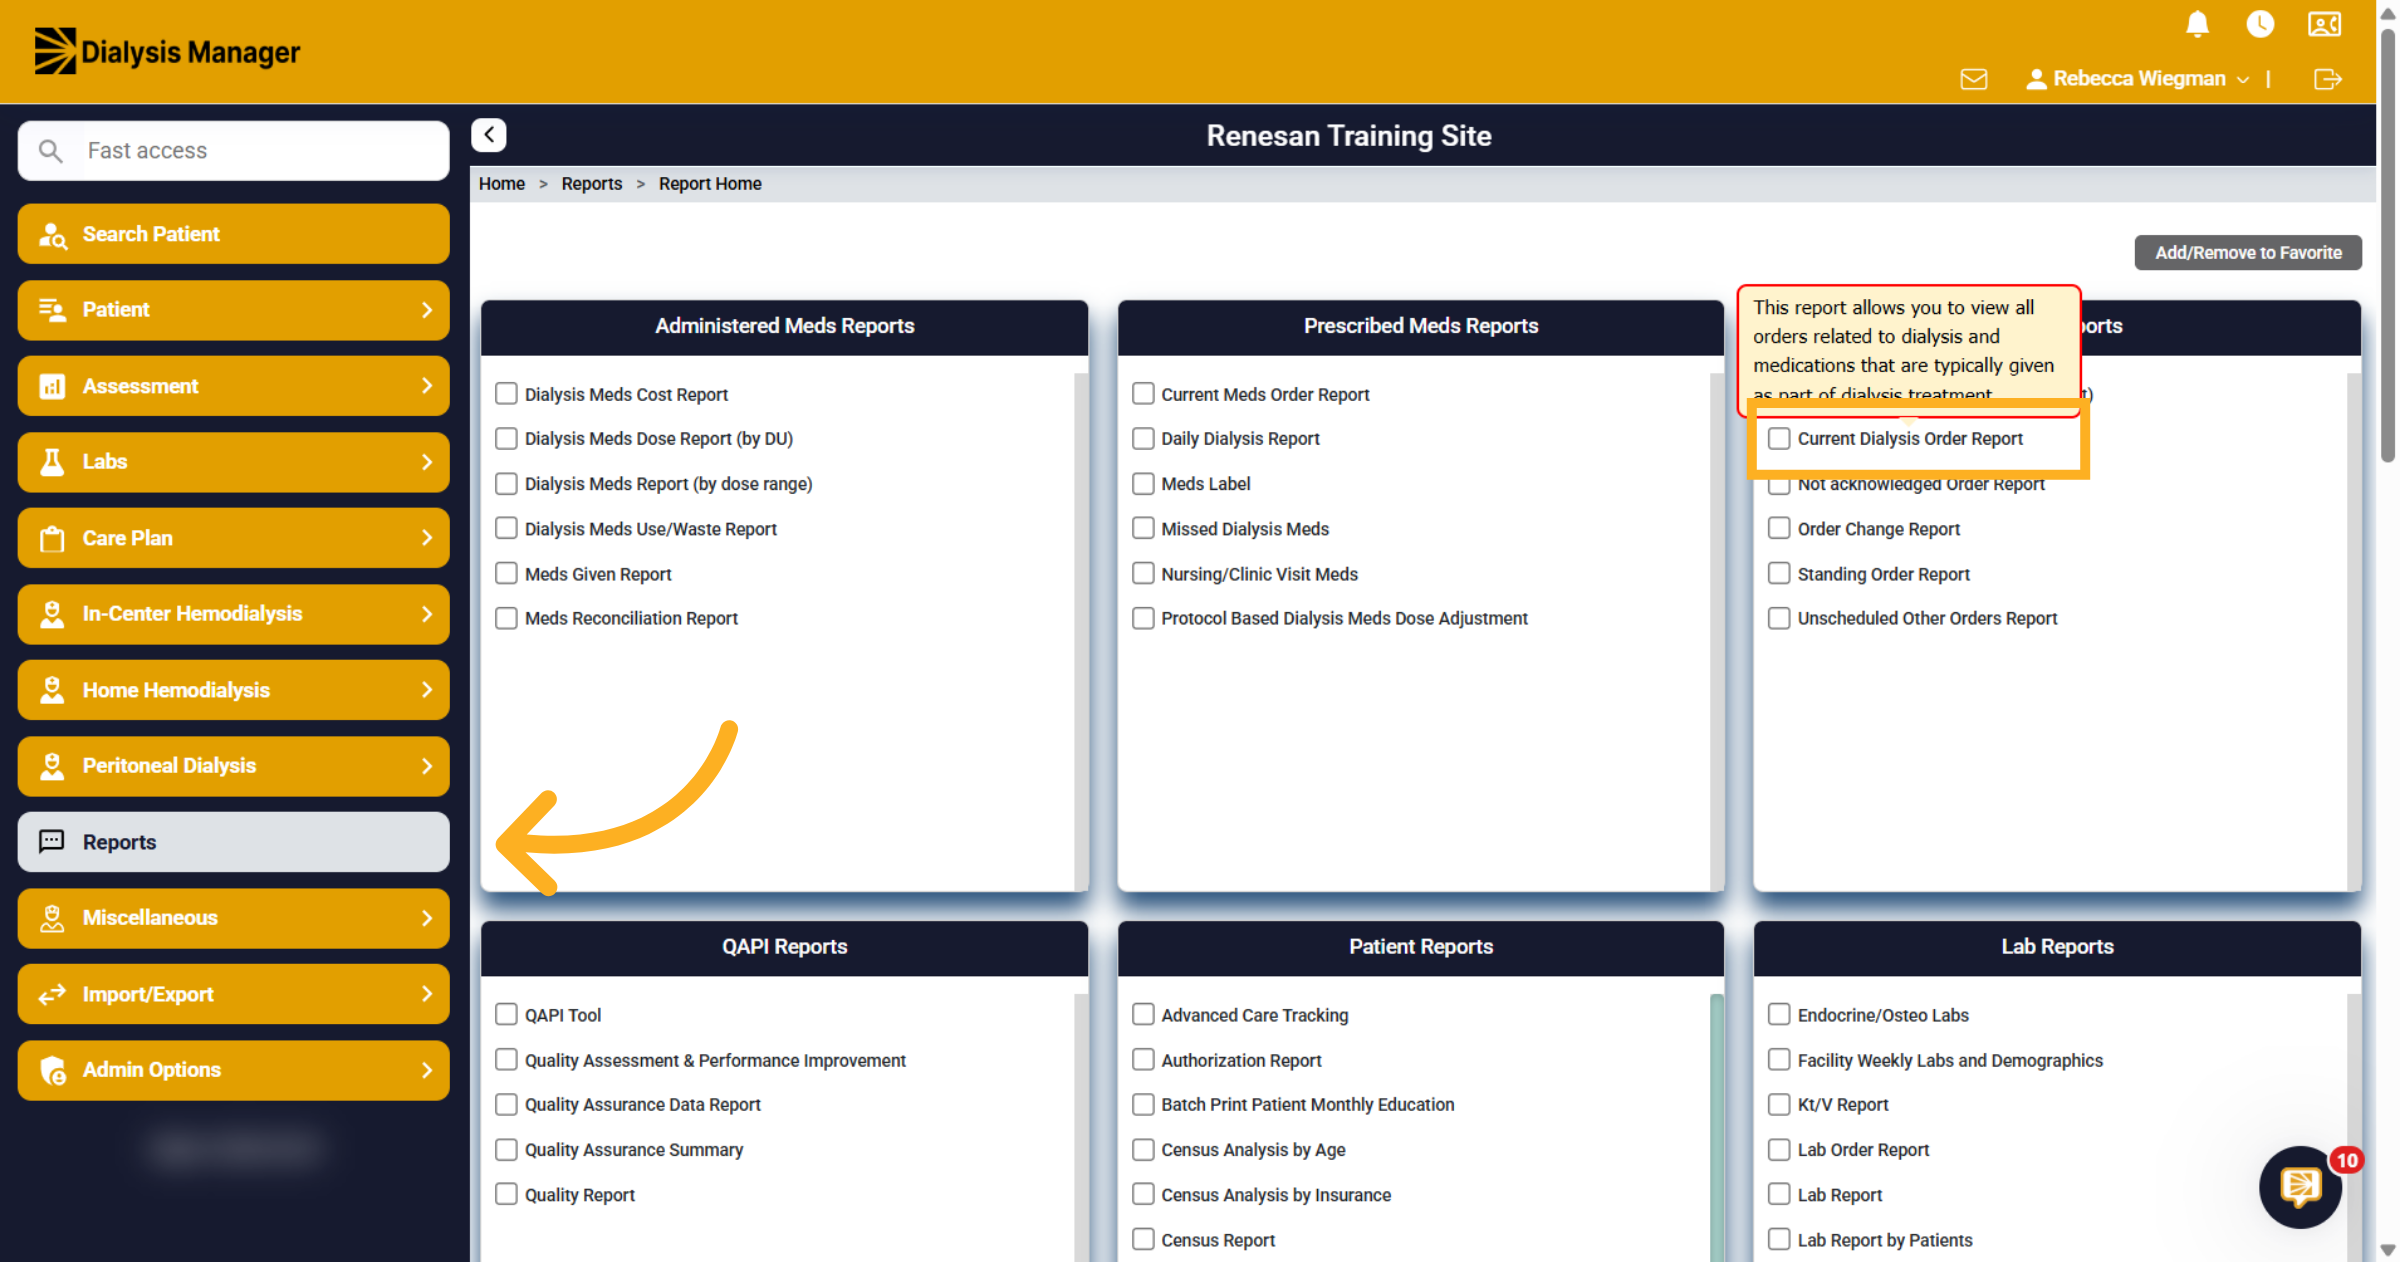Check the Current Meds Order Report box
2400x1262 pixels.
tap(1143, 394)
